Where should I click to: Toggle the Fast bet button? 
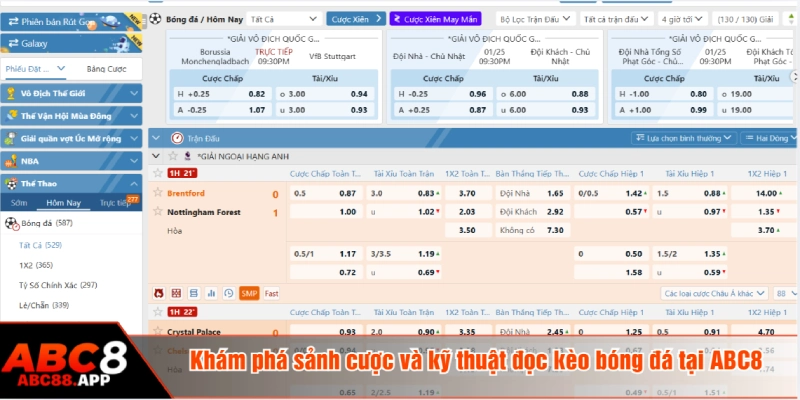(271, 293)
